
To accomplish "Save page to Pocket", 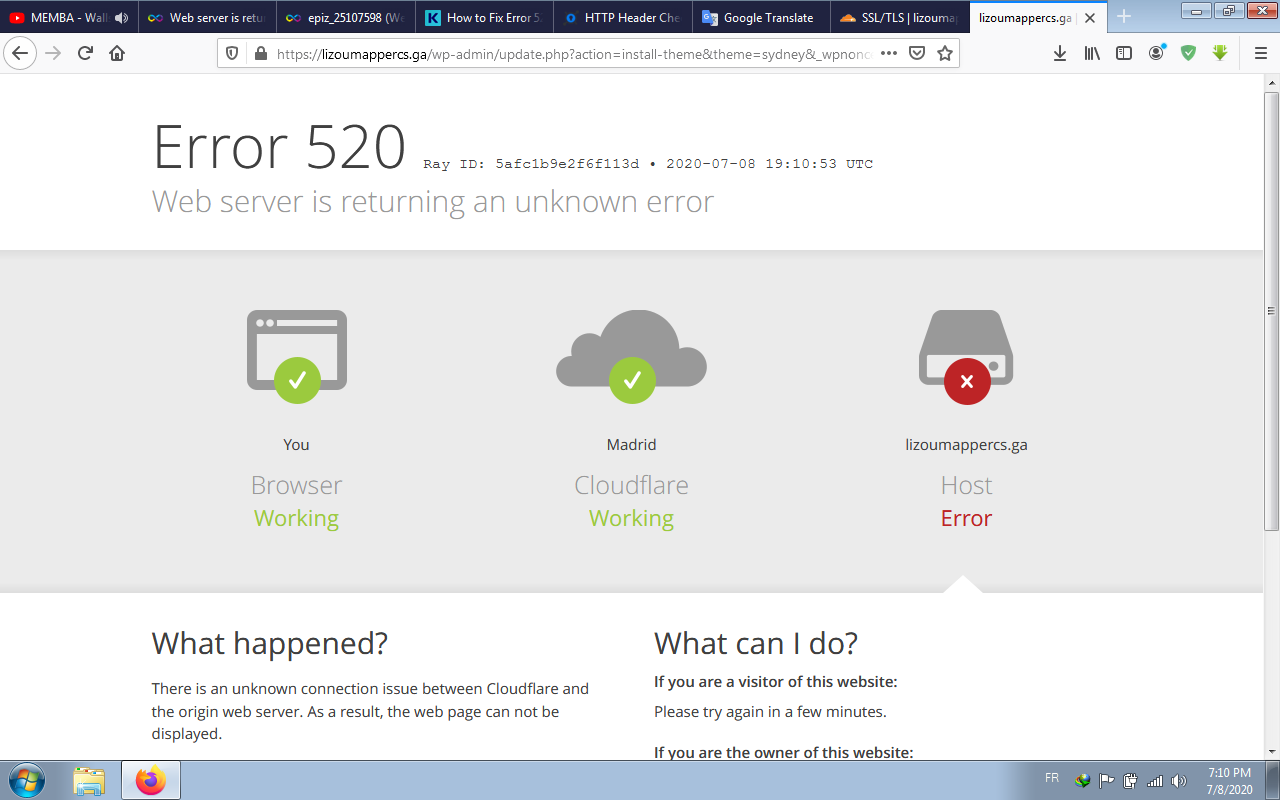I will (917, 54).
